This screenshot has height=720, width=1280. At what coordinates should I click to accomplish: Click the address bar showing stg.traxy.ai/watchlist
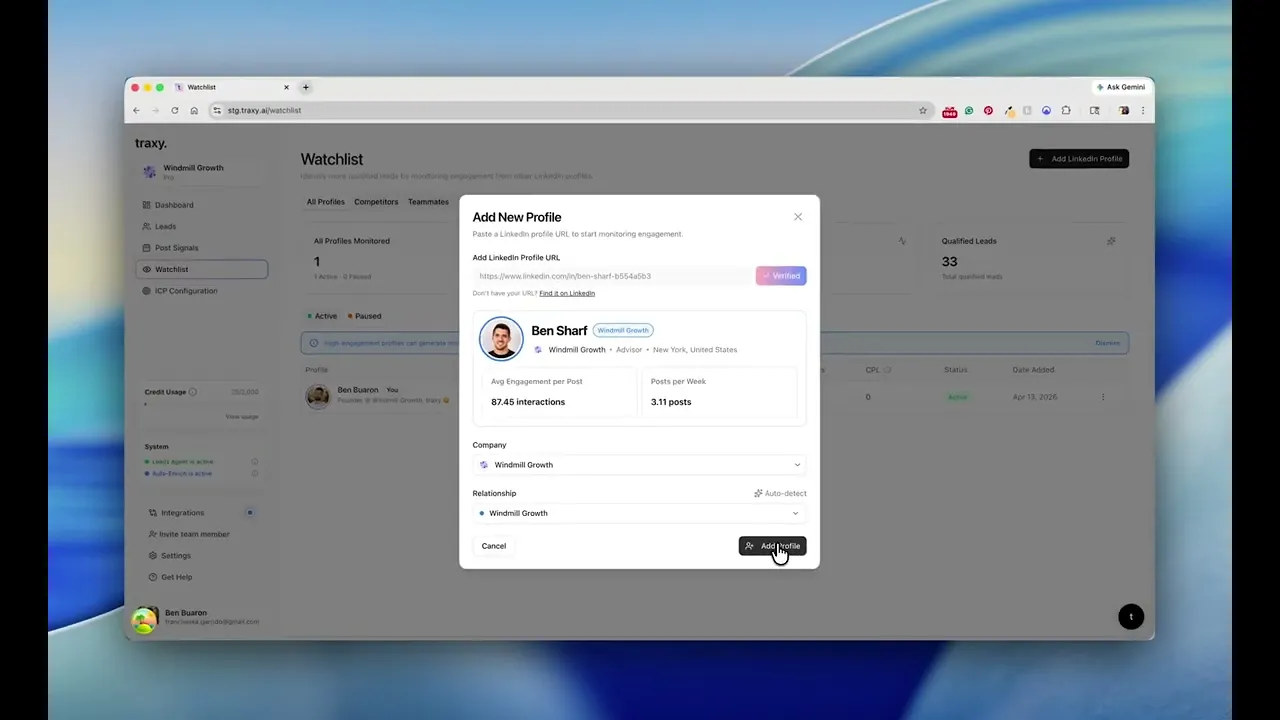tap(570, 111)
